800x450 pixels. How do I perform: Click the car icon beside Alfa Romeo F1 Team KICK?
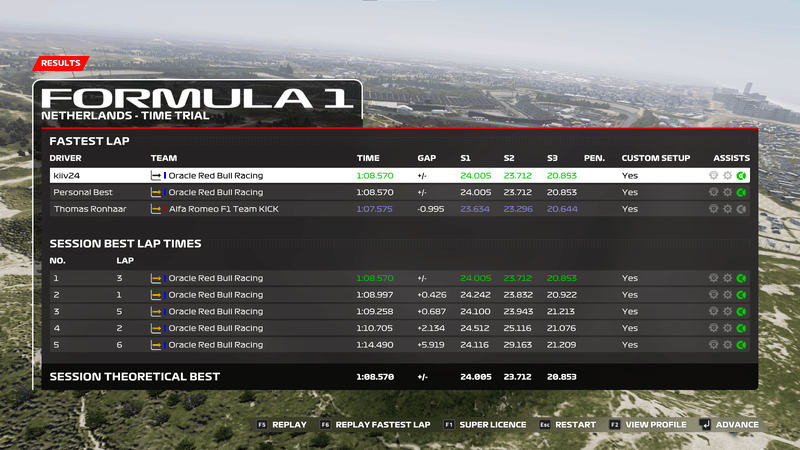156,209
